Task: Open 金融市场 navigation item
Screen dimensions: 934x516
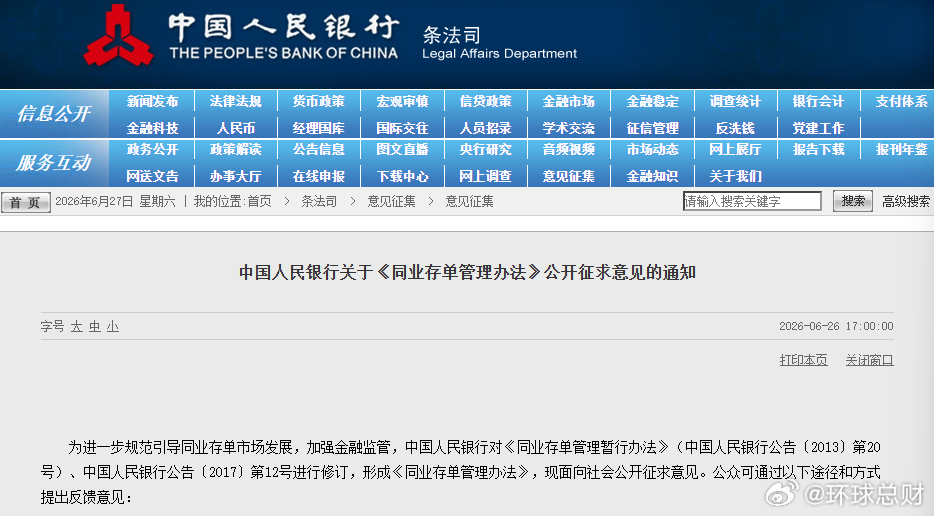Action: [x=569, y=101]
